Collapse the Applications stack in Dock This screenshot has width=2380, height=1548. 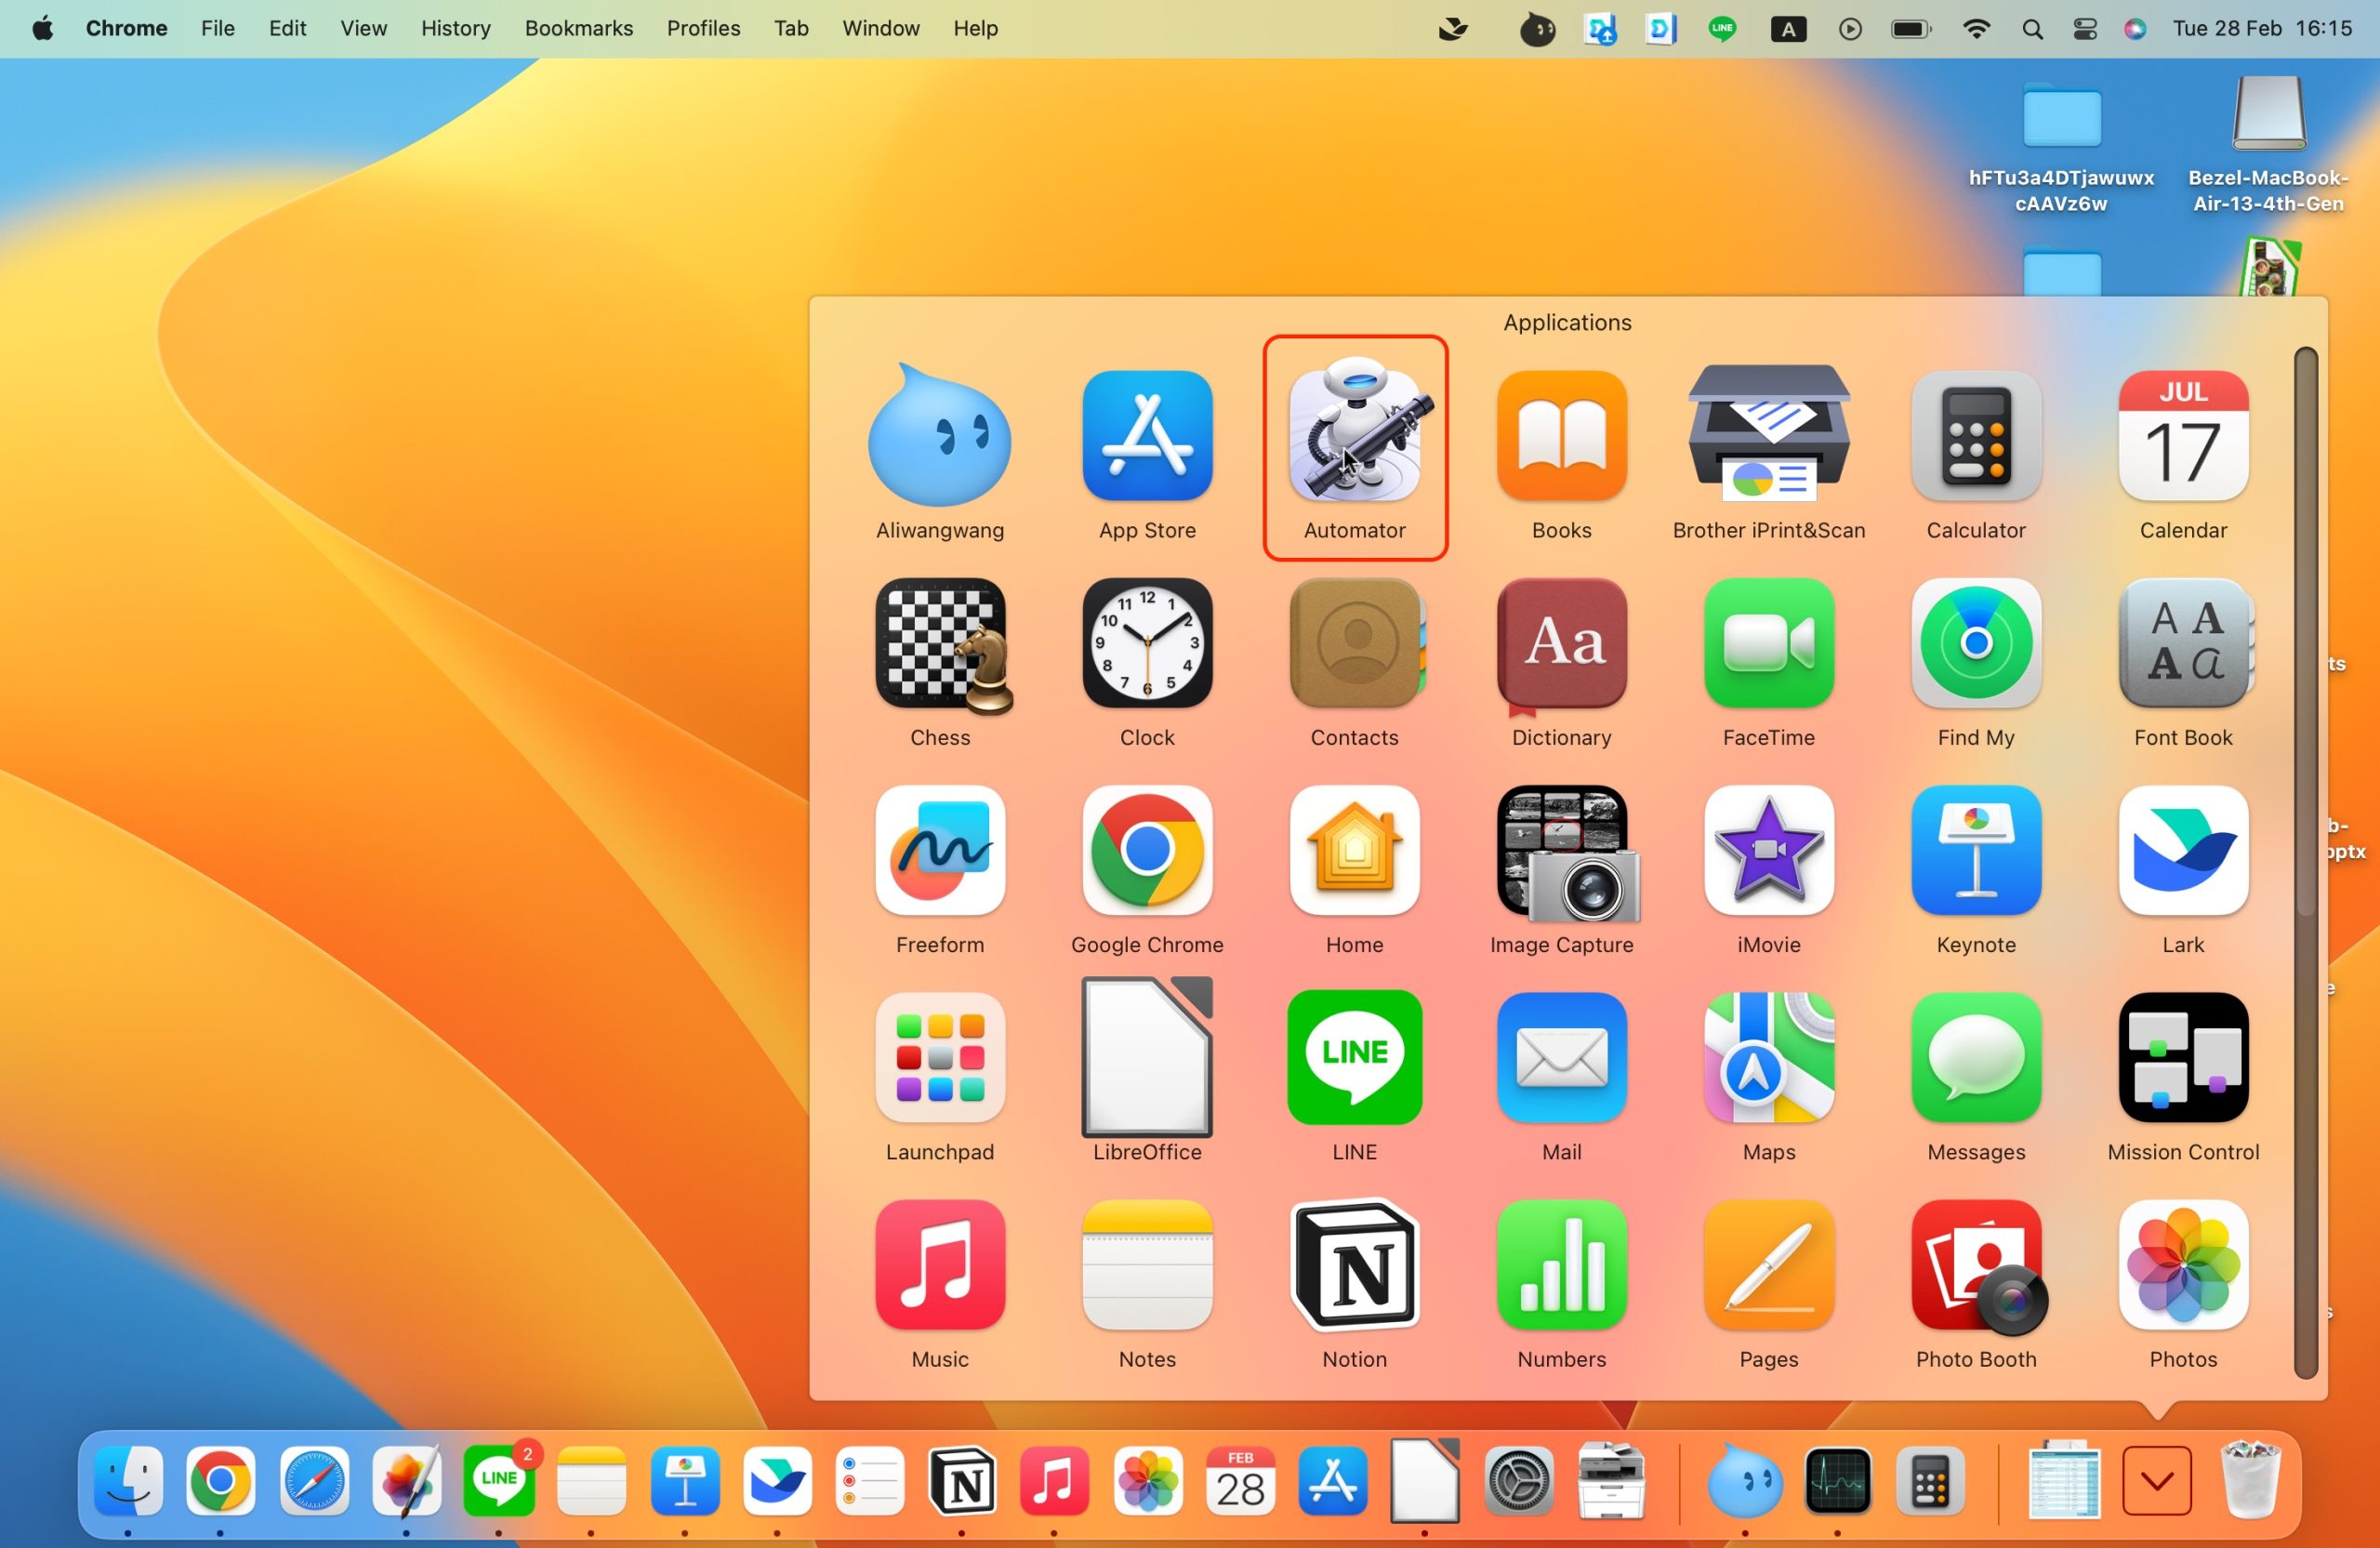[x=2156, y=1481]
